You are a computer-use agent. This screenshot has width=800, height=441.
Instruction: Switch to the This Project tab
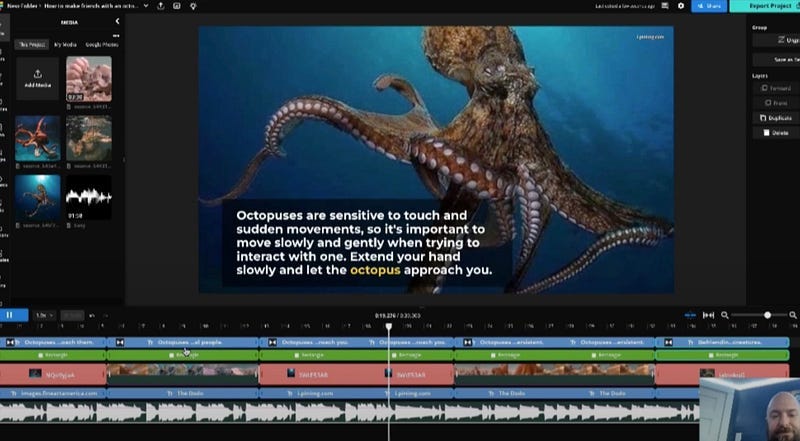click(32, 45)
